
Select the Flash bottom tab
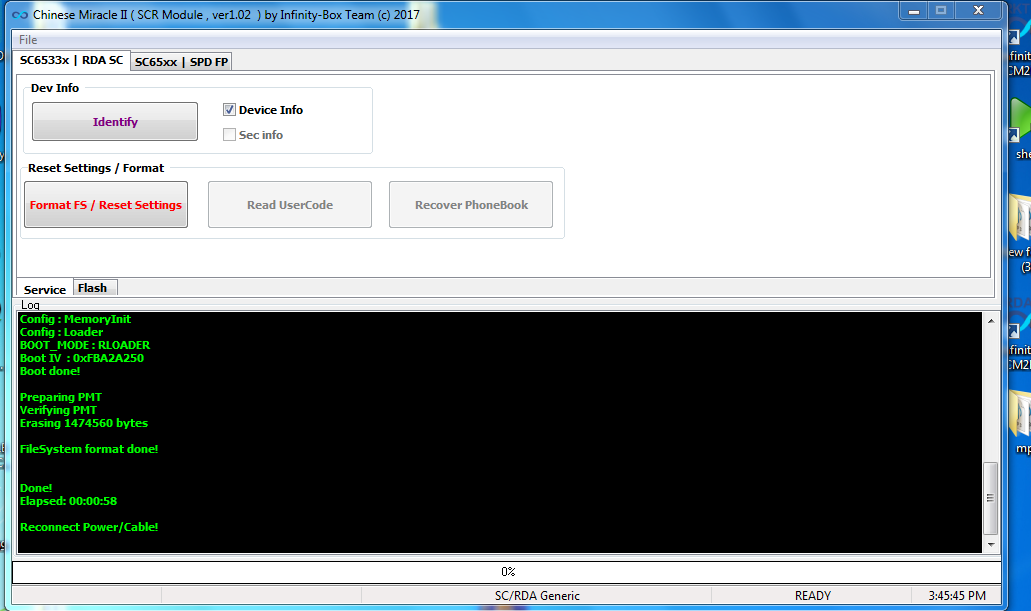coord(93,288)
